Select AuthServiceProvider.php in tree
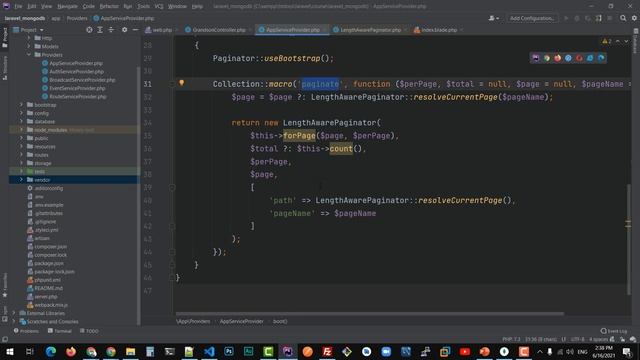640x360 pixels. (x=76, y=71)
